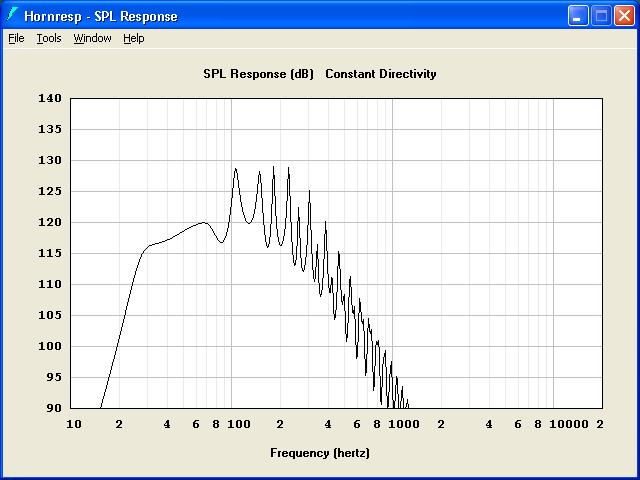
Task: Click the 90 dB axis label
Action: click(x=54, y=408)
